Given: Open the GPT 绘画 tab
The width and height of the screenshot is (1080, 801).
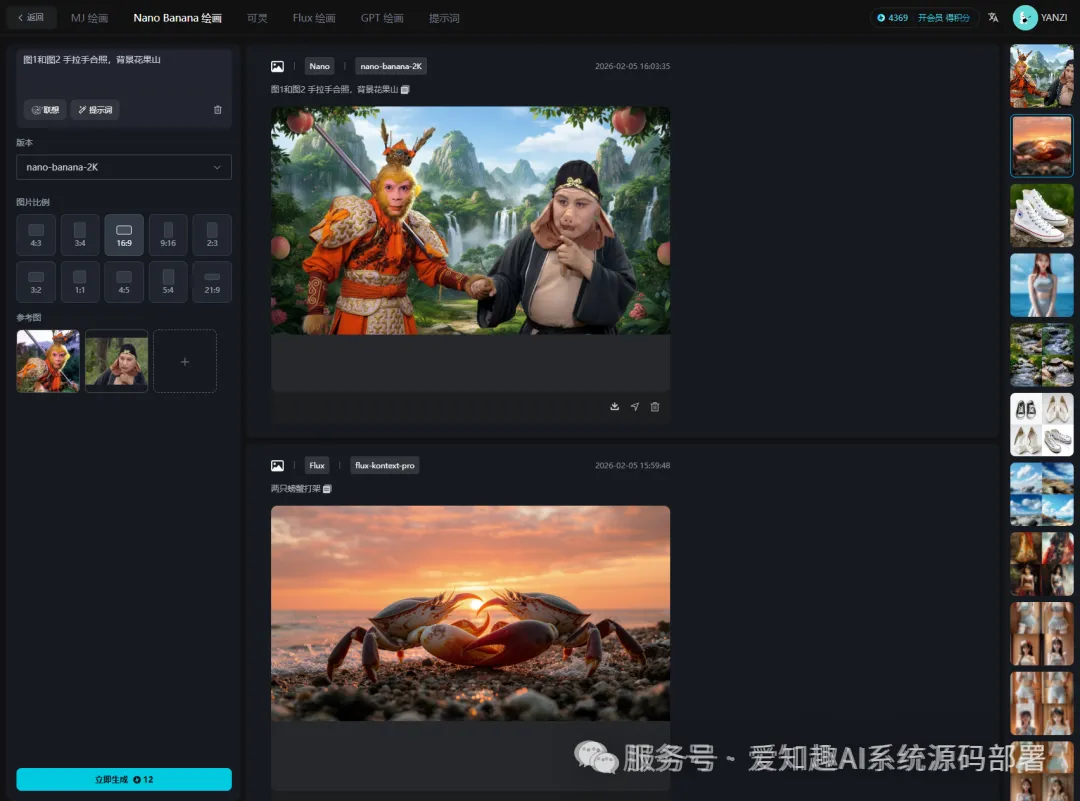Looking at the screenshot, I should pyautogui.click(x=382, y=18).
